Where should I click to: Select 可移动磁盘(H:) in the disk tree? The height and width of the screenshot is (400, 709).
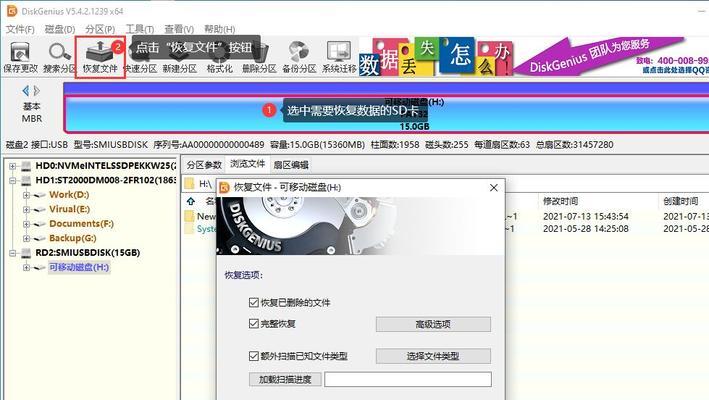[x=79, y=267]
